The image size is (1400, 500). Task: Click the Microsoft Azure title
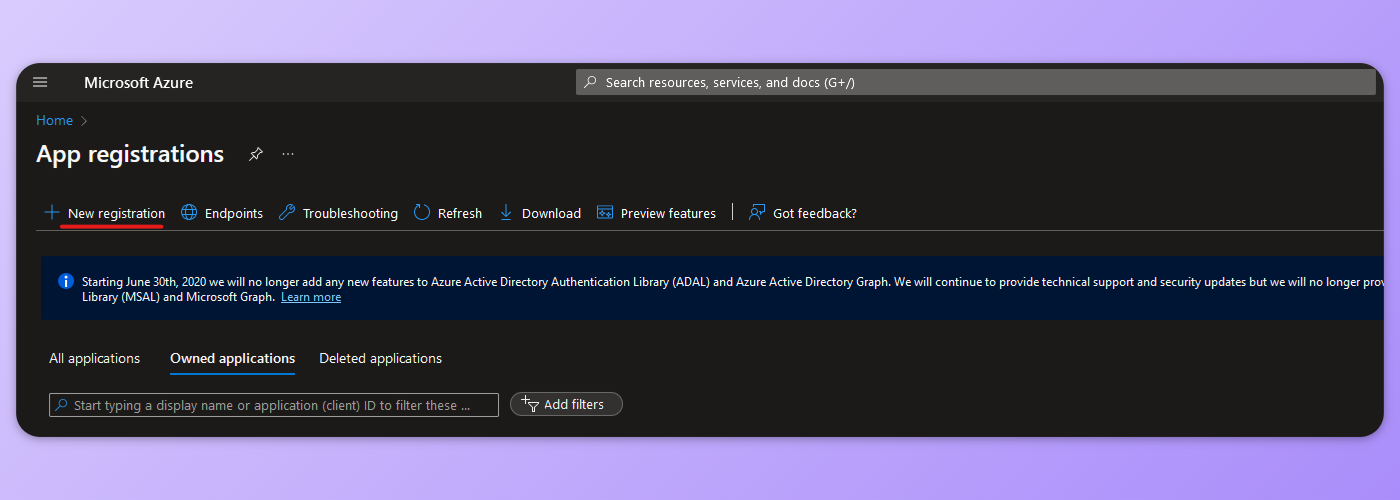click(x=138, y=82)
